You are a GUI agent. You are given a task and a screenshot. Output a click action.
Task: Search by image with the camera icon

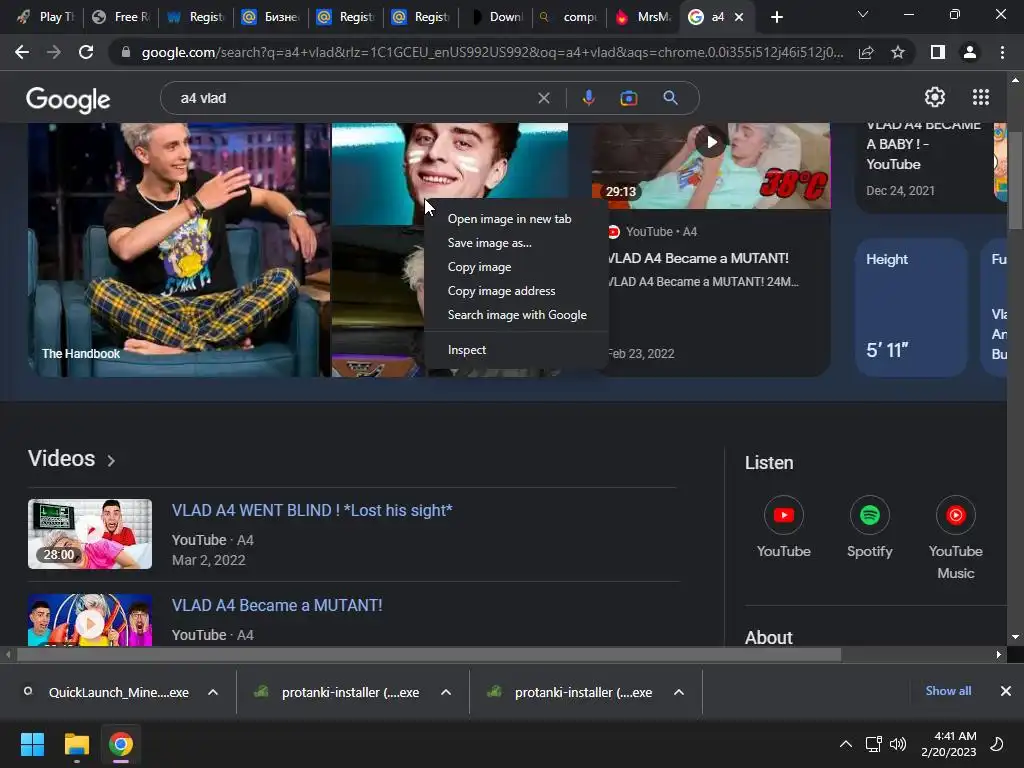point(628,98)
